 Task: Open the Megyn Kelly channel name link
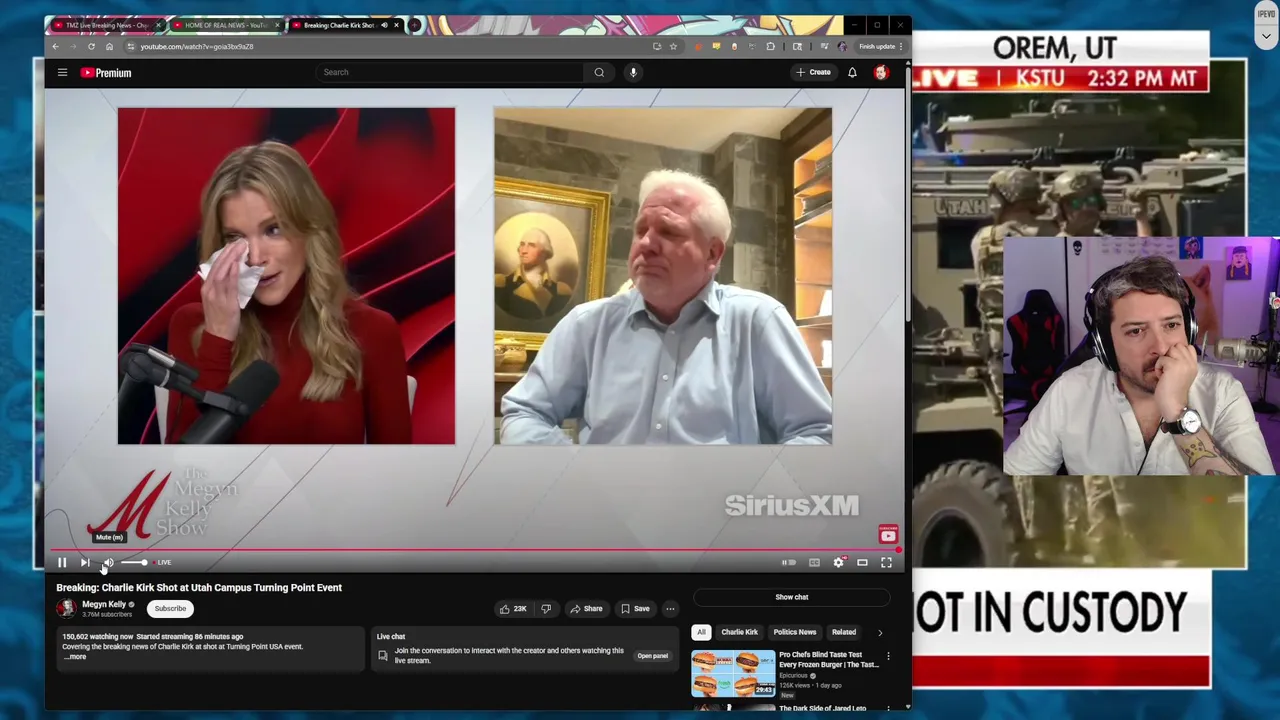click(x=104, y=604)
